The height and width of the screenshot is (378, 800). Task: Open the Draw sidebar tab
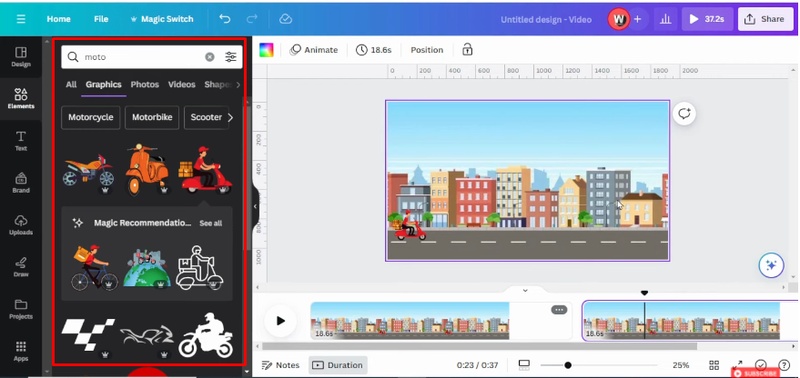coord(21,267)
